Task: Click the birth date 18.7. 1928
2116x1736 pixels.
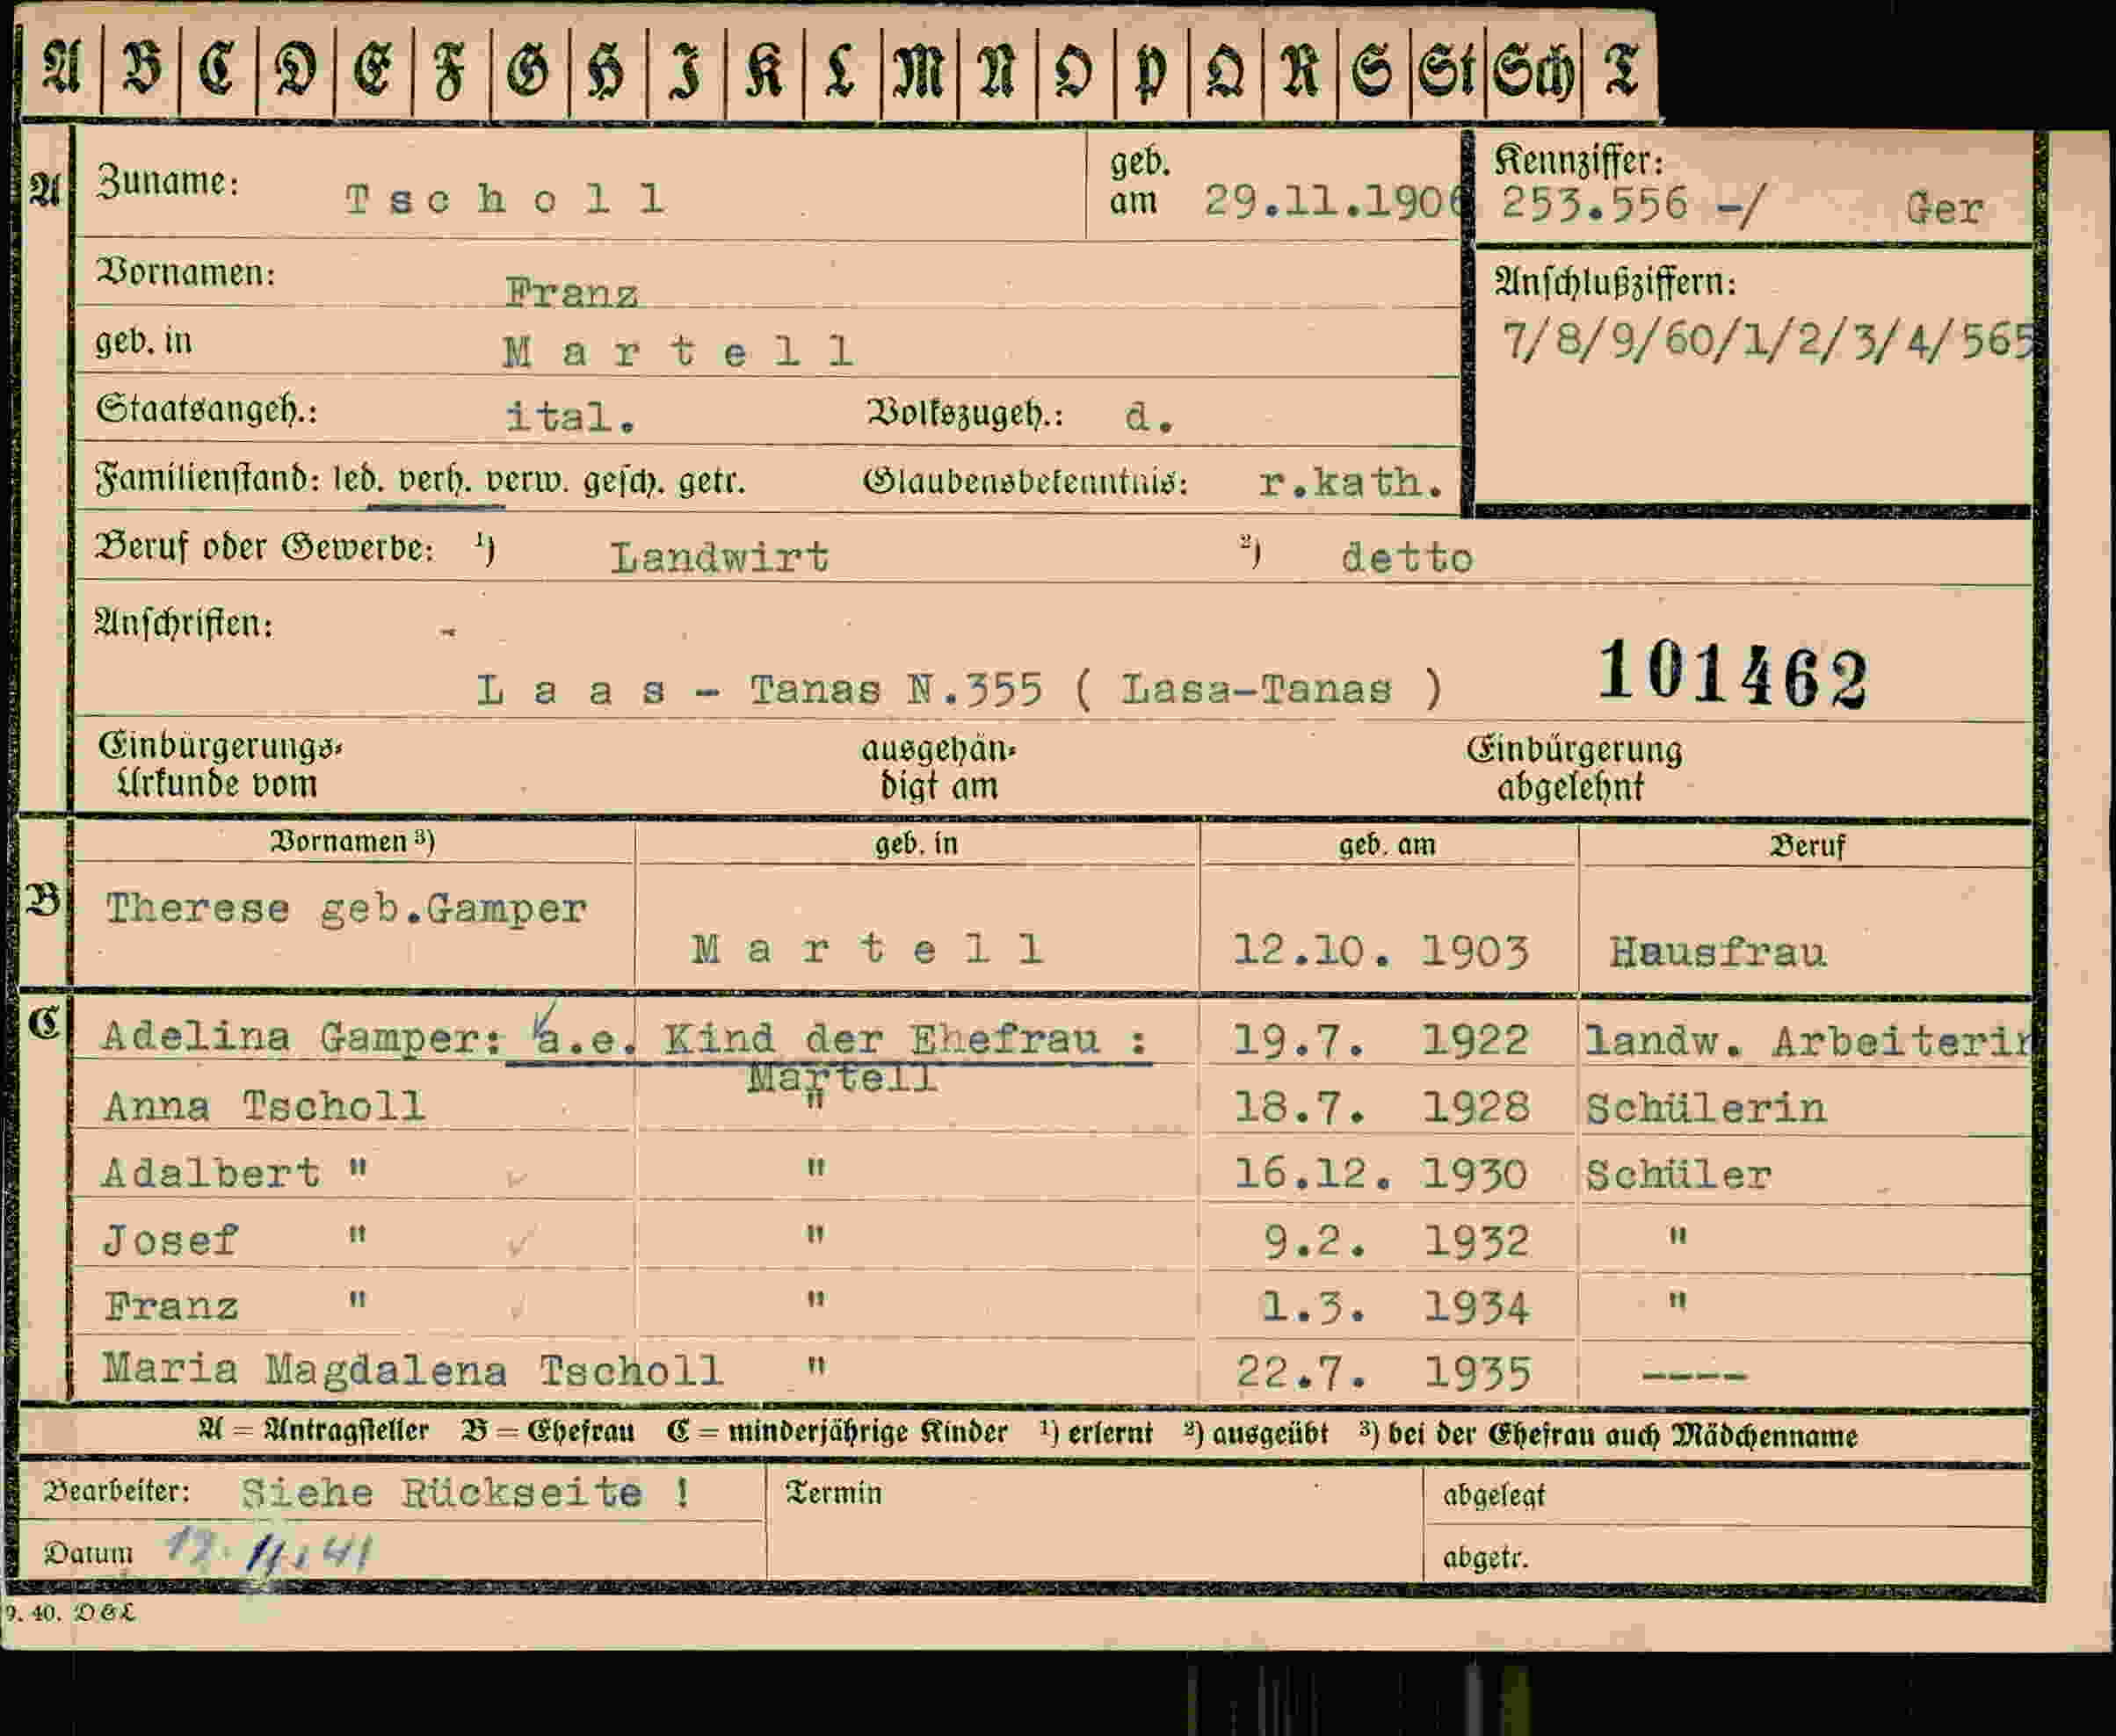Action: 1382,1108
